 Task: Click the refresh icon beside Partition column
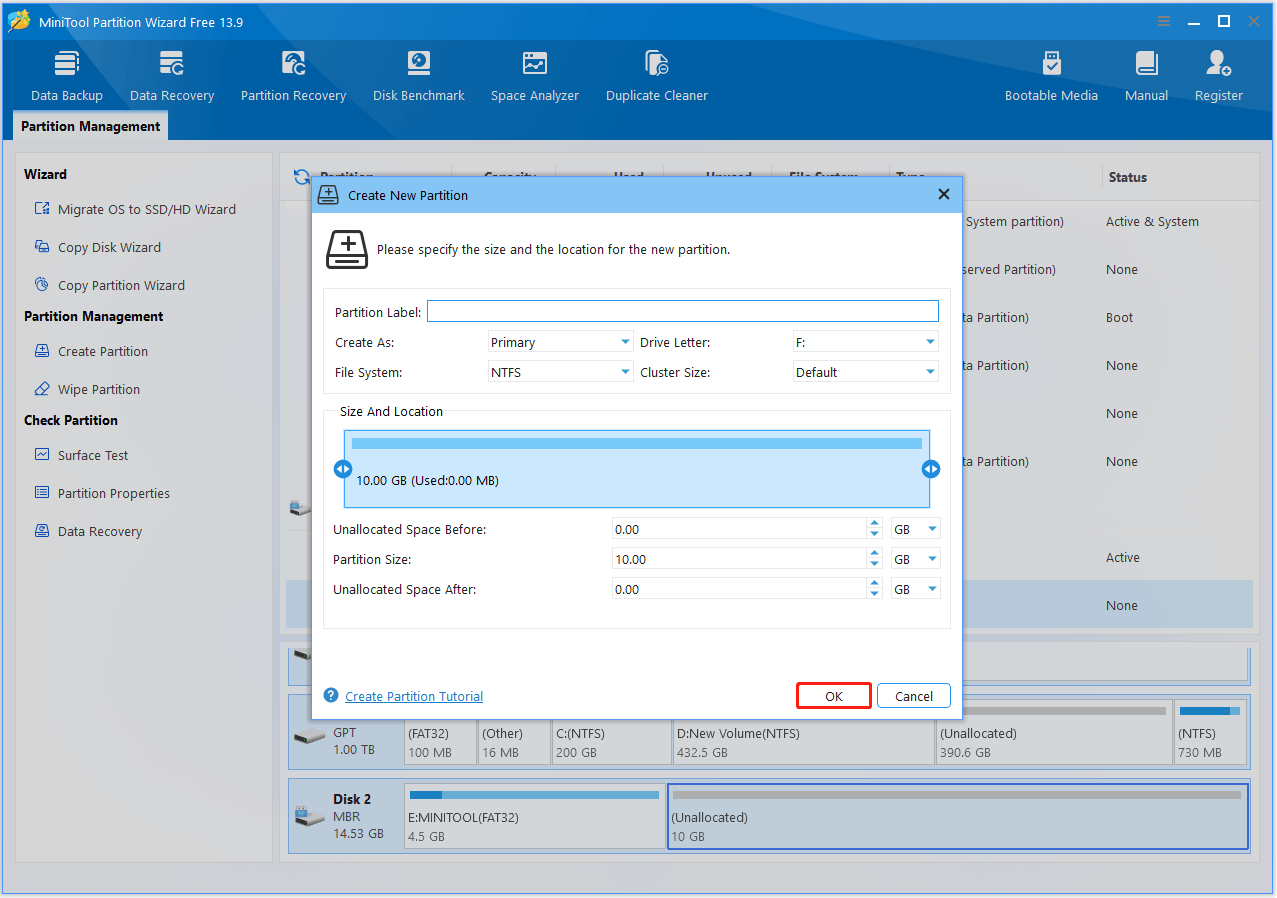click(x=301, y=177)
